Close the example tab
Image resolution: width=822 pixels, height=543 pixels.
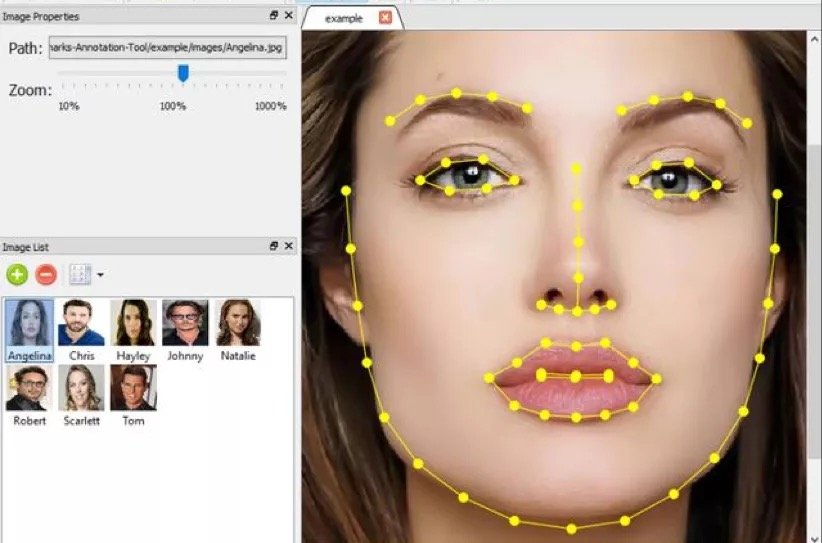tap(385, 18)
